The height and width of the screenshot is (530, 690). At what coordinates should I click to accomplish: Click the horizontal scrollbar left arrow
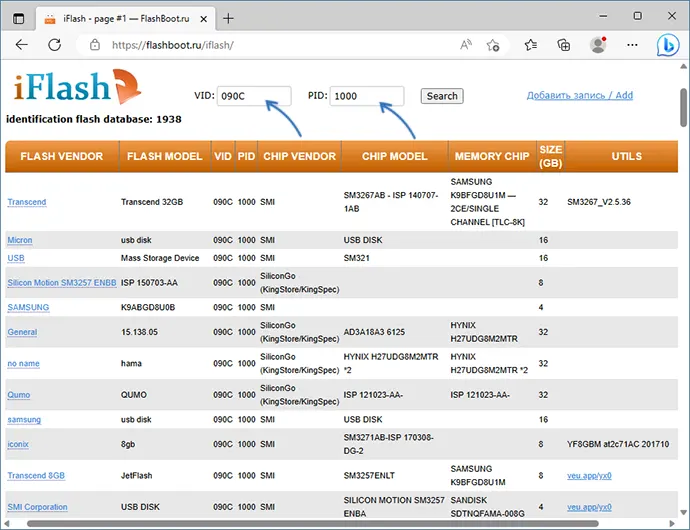6,524
